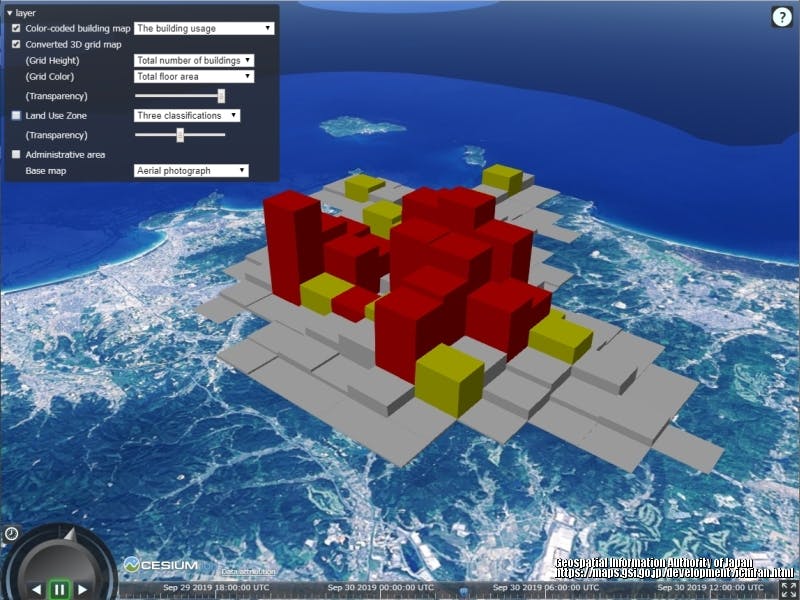Click timeline at Sep 29 2019 18:00:00 UTC

[x=217, y=588]
